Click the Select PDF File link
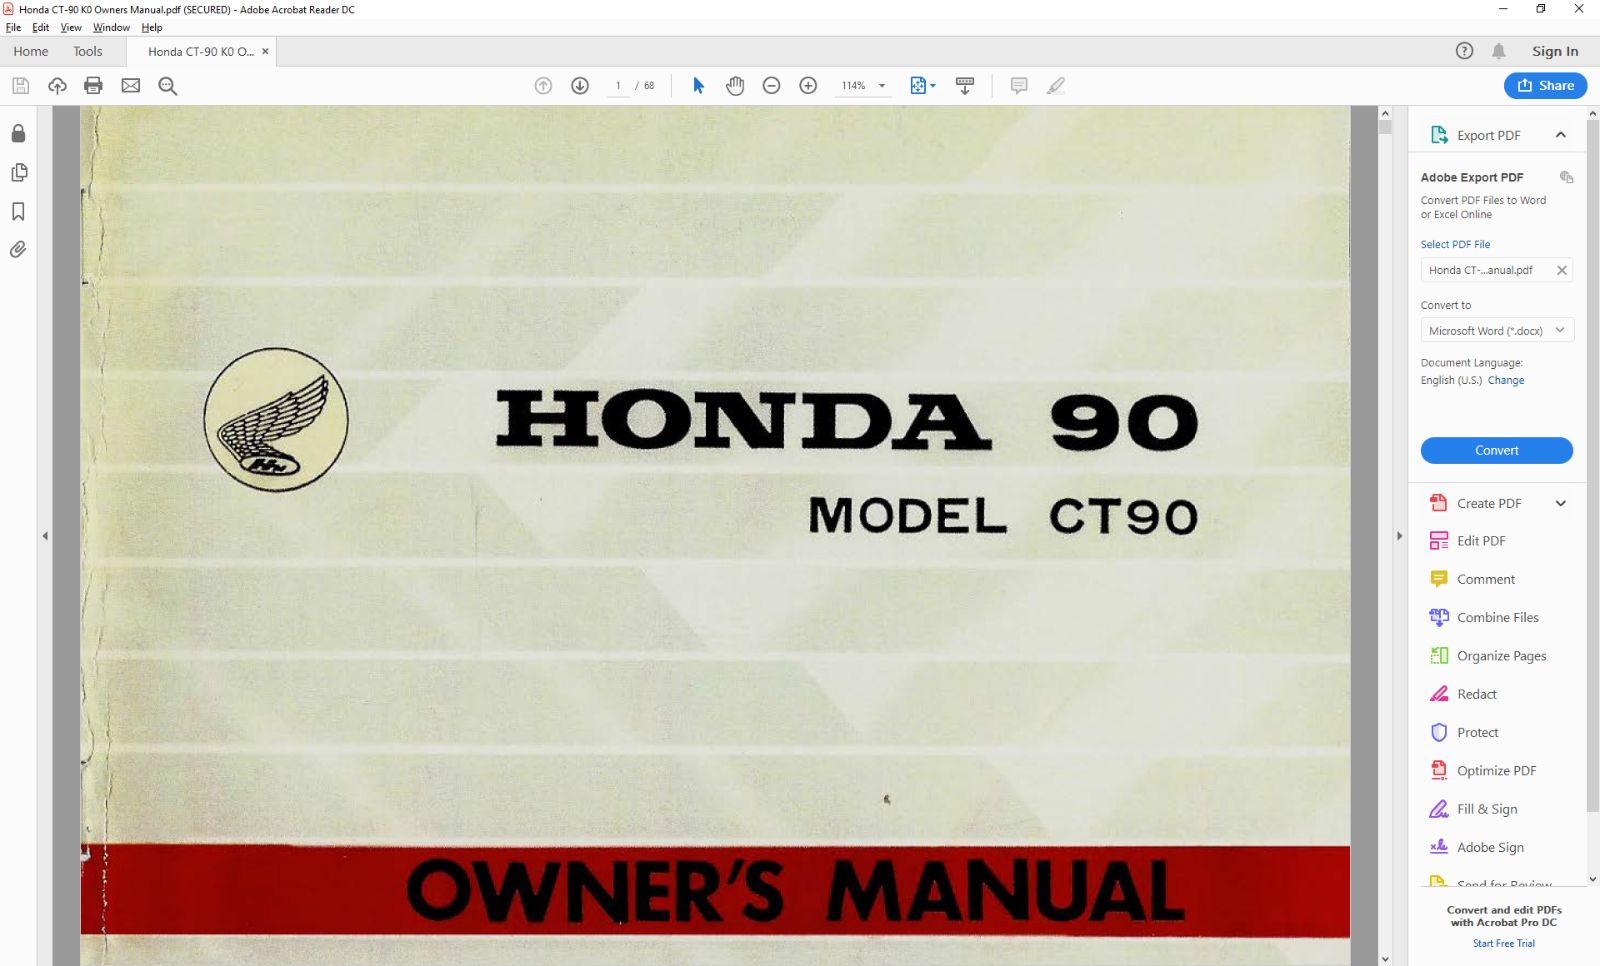The height and width of the screenshot is (966, 1600). [x=1455, y=244]
